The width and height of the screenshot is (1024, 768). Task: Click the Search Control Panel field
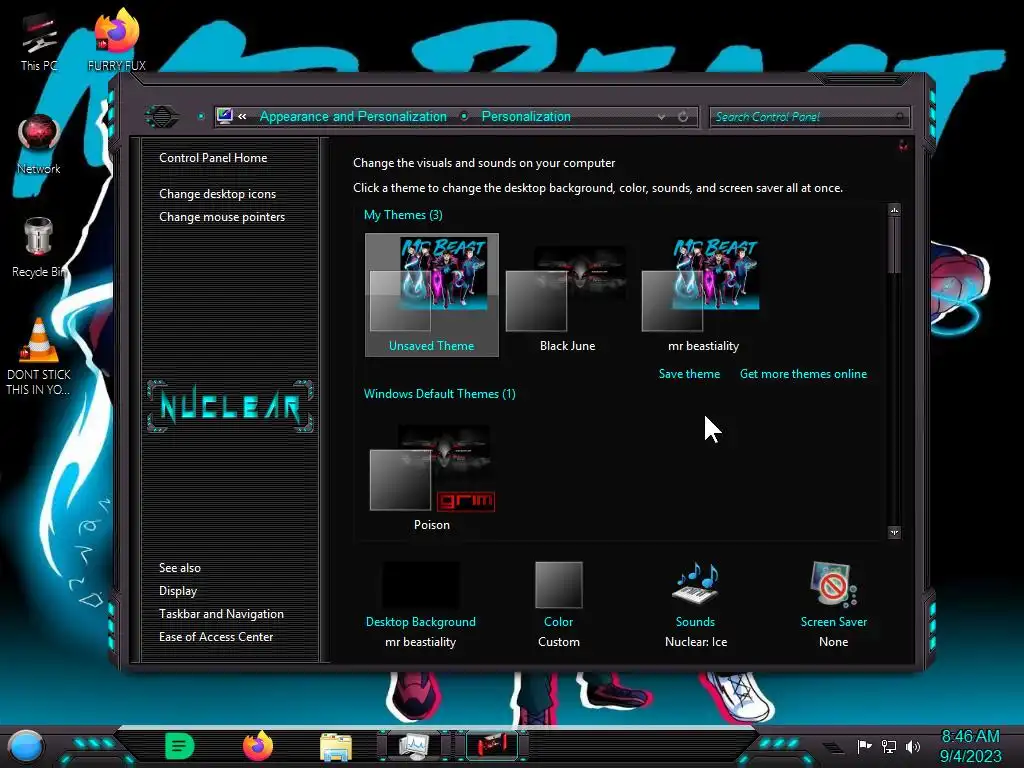[x=809, y=117]
